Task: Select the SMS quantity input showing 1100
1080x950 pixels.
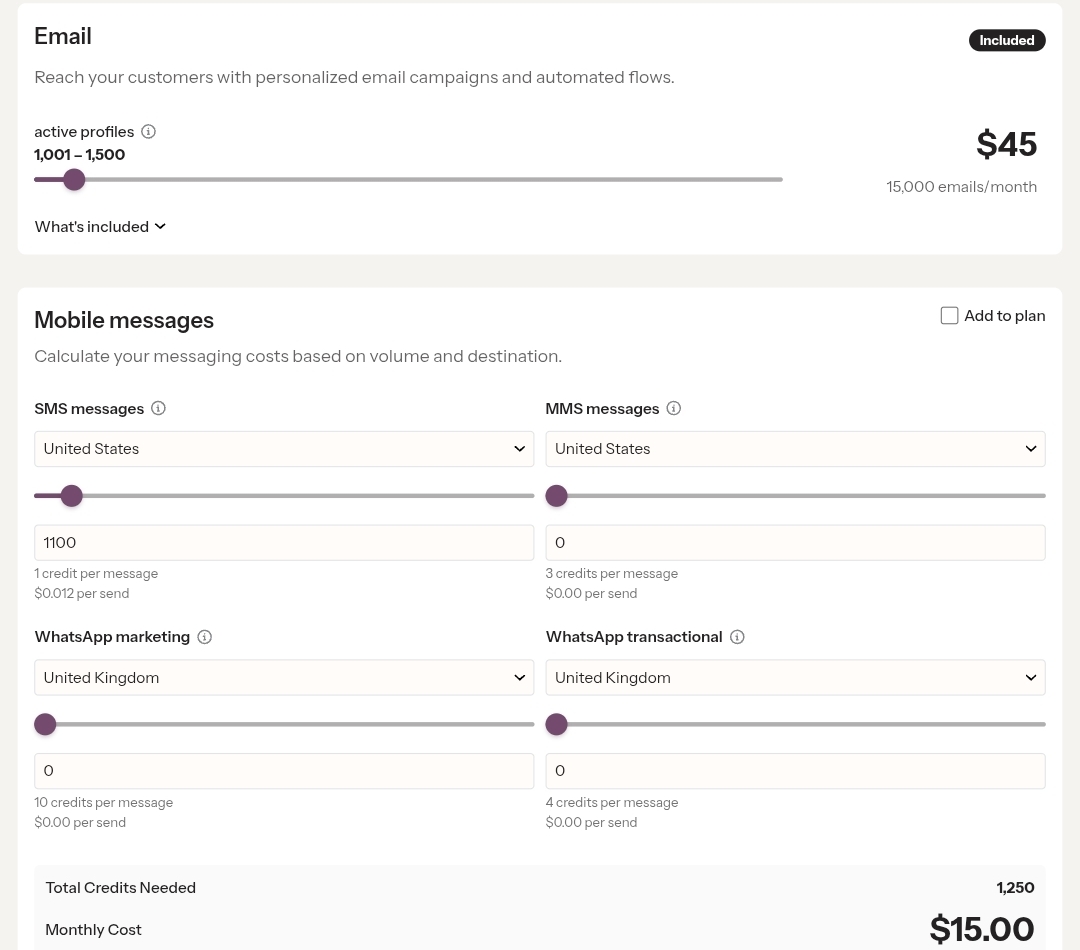Action: point(284,542)
